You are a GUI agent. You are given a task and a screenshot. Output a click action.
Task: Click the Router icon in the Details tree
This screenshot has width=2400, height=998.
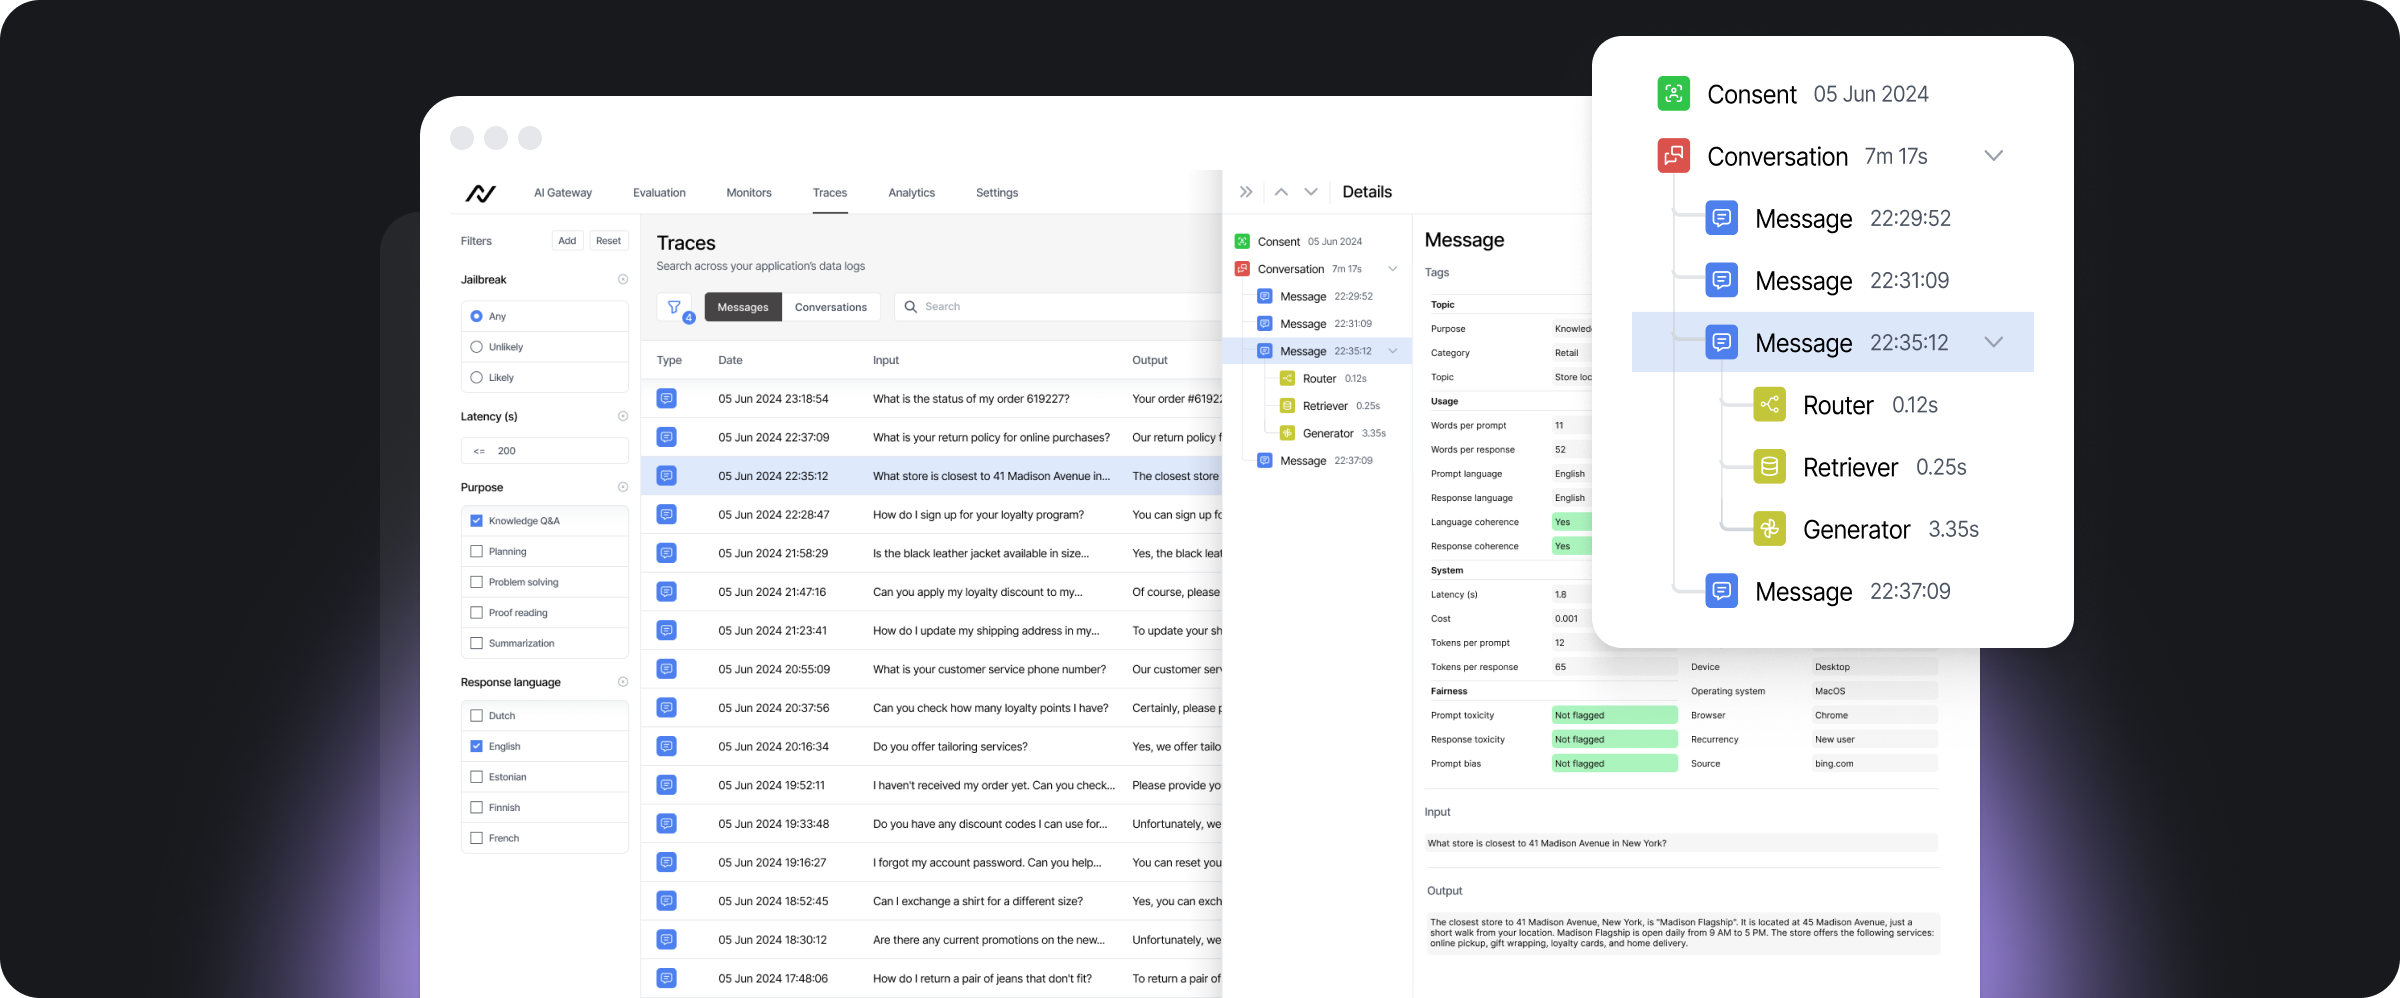click(1288, 378)
